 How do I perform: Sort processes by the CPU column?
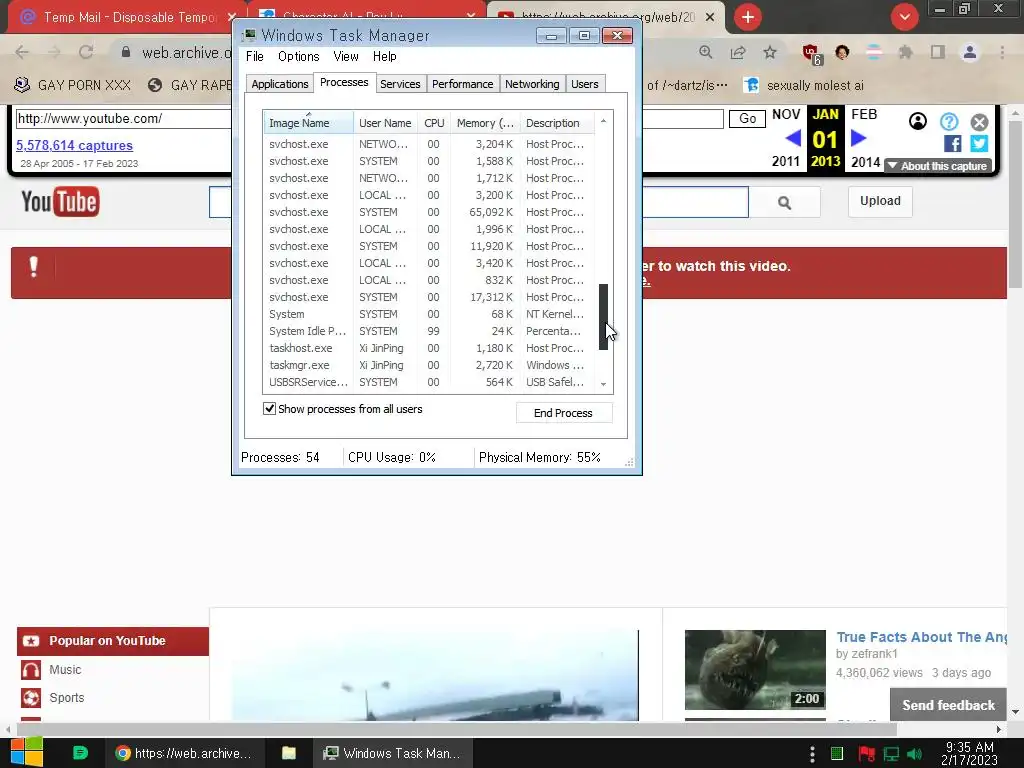tap(434, 123)
